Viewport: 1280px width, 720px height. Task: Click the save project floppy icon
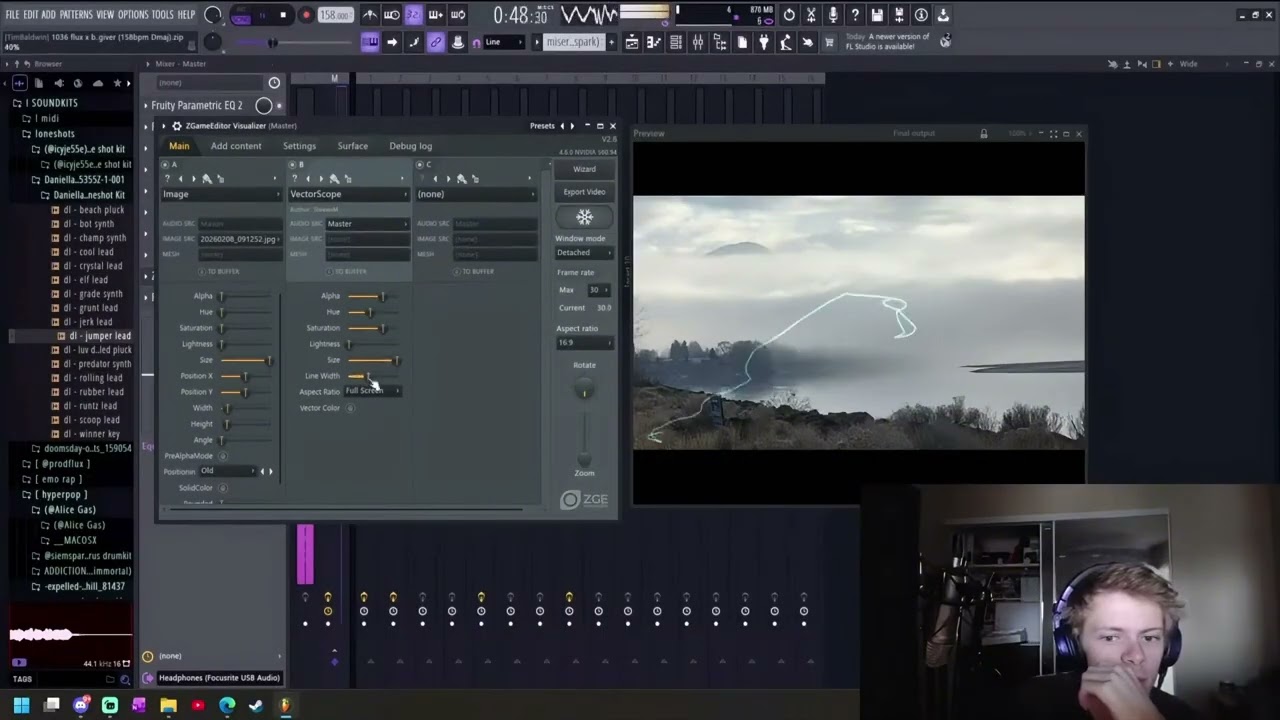pos(877,15)
